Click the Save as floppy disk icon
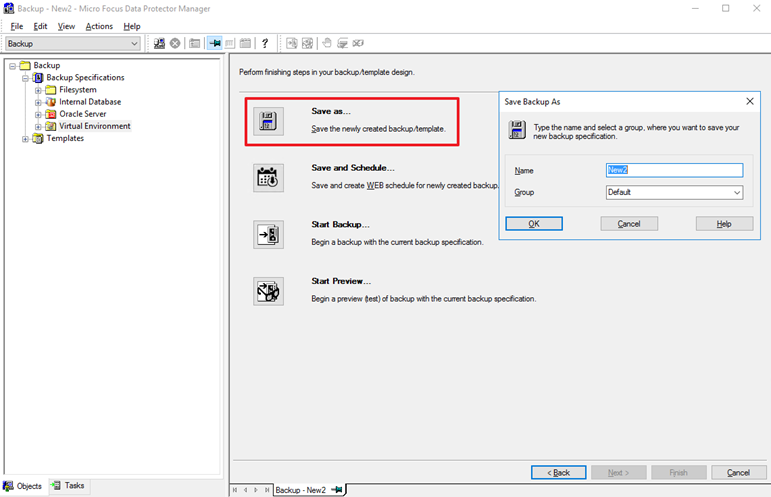Viewport: 771px width, 497px height. [x=268, y=121]
